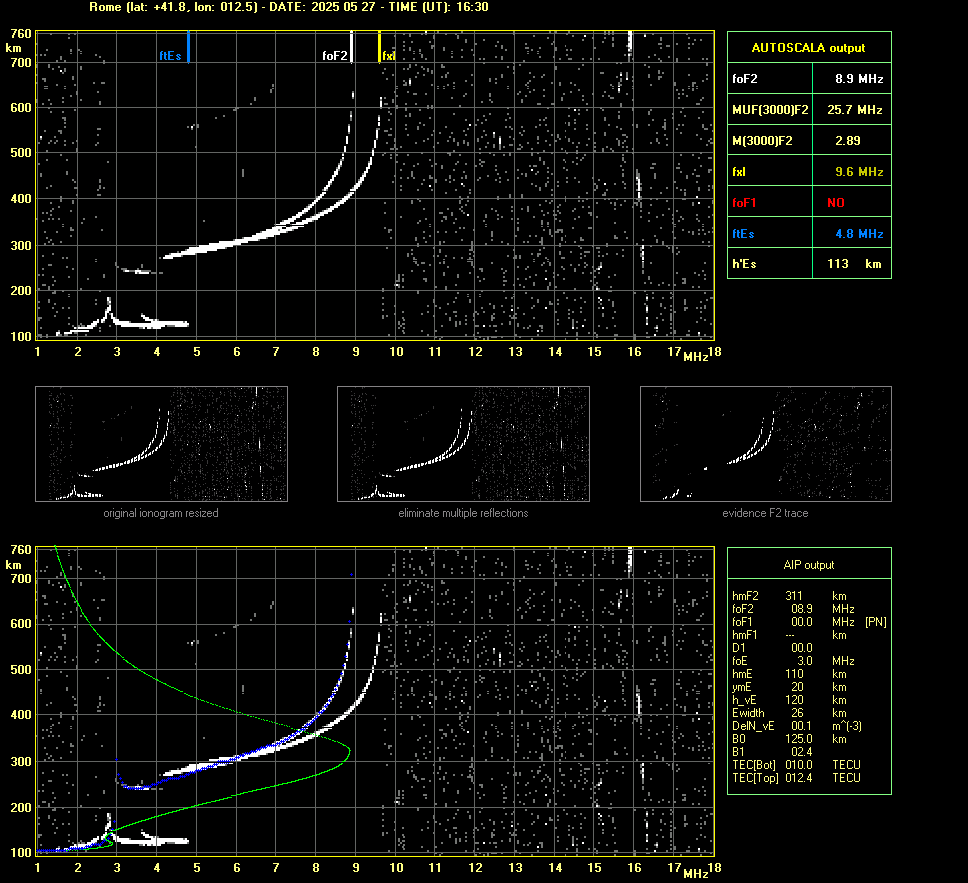This screenshot has width=968, height=883.
Task: Select the foF2 value '08.9' in AIP output
Action: coord(801,609)
